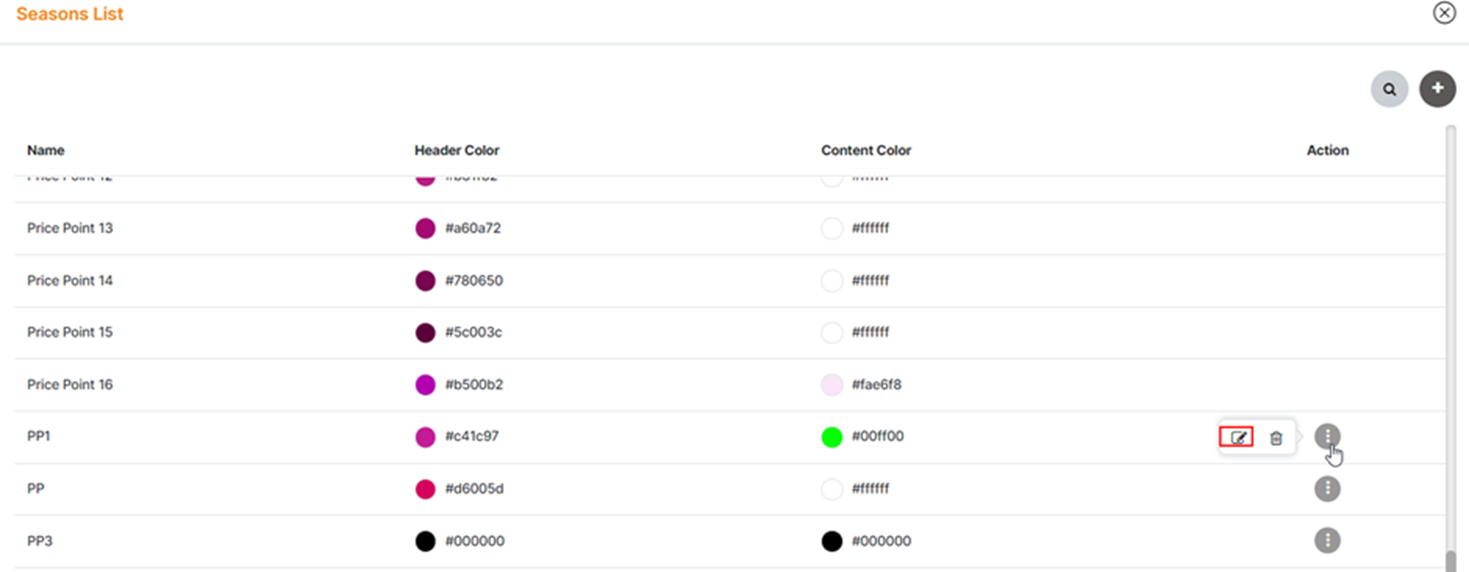
Task: Select the Price Point 14 row name
Action: tap(70, 281)
